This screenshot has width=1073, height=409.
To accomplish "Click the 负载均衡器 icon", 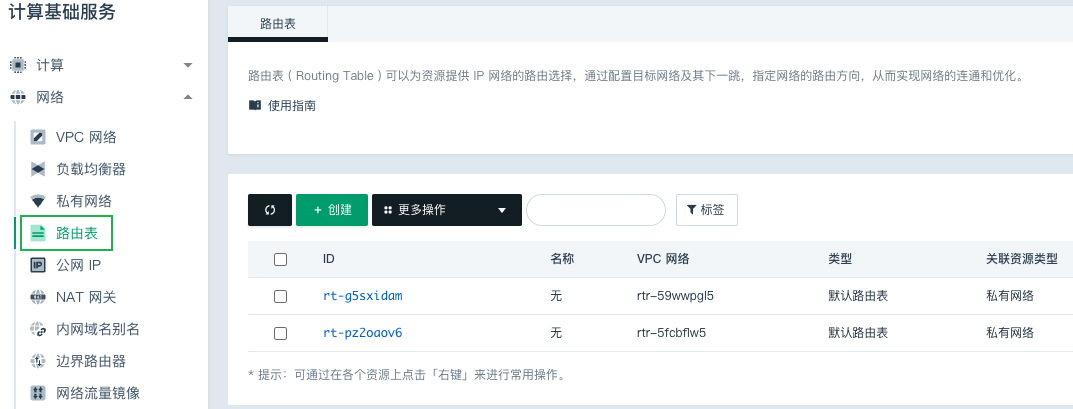I will (38, 169).
